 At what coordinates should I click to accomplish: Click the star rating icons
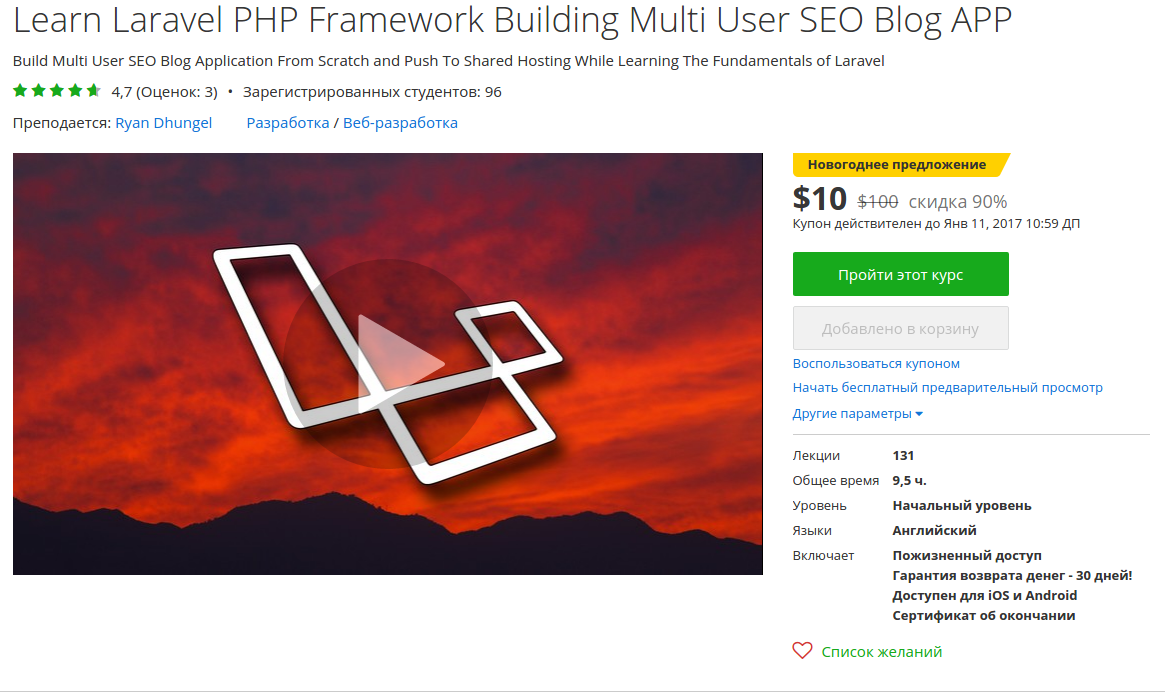click(57, 92)
